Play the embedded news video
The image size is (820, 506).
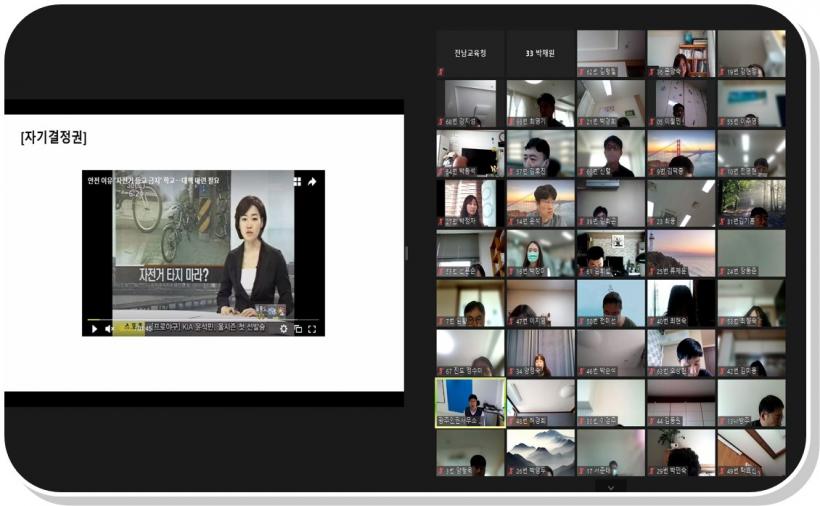95,328
